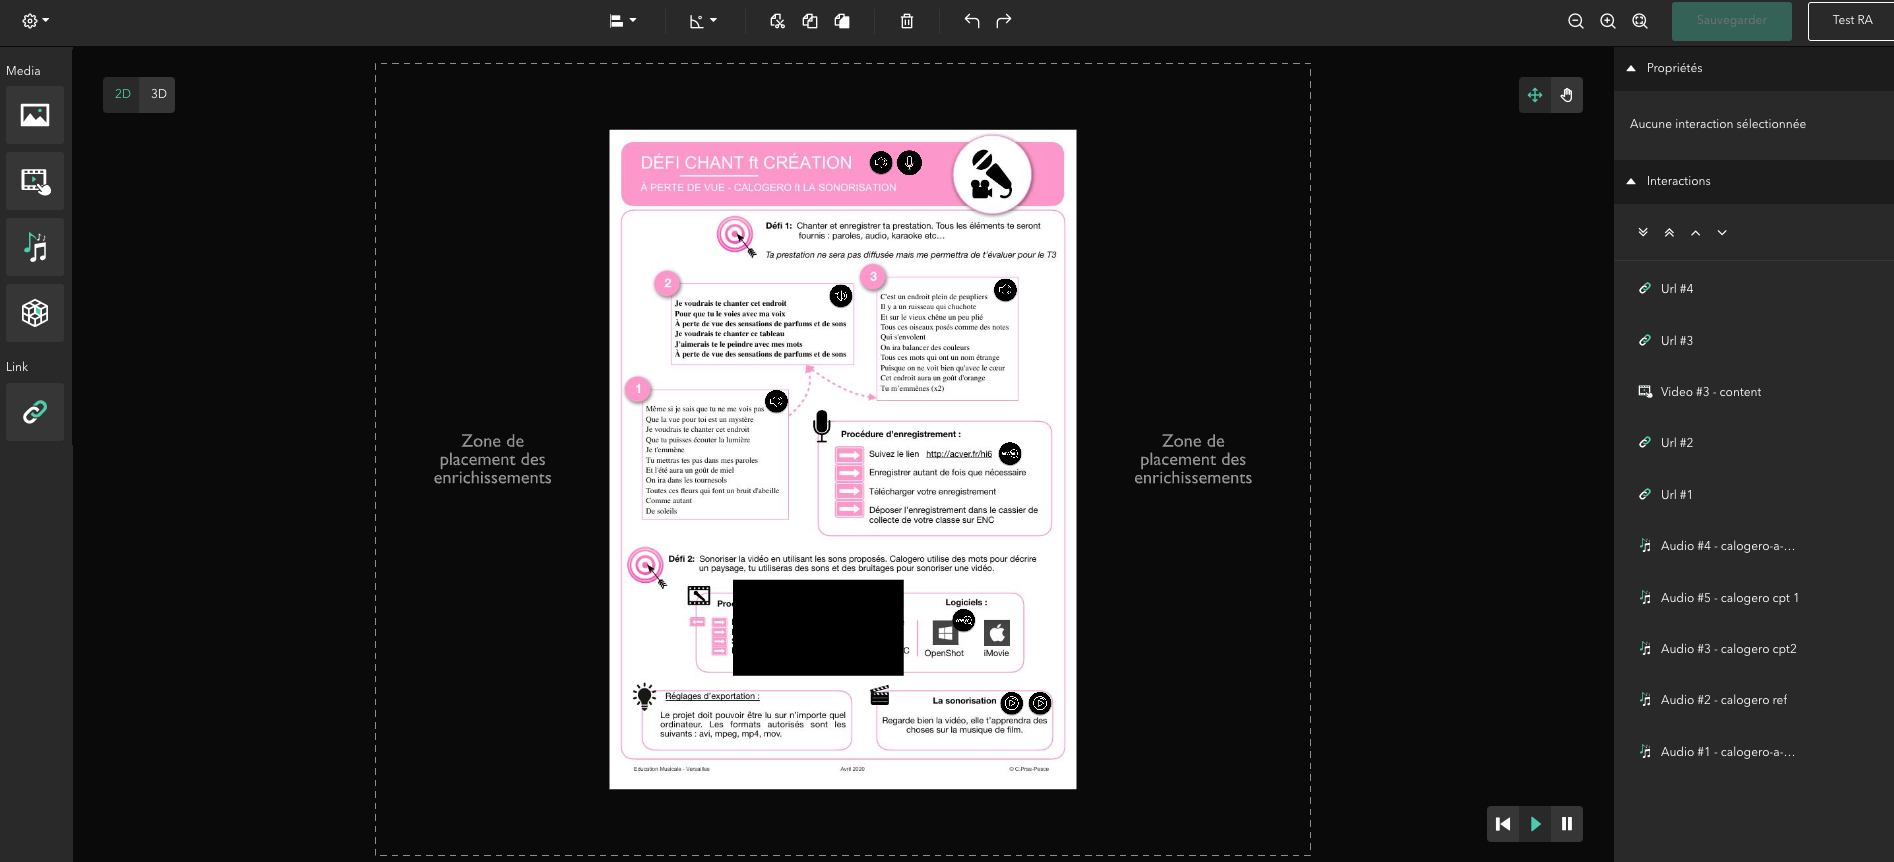Click the Test RA button
The height and width of the screenshot is (862, 1894).
(1851, 21)
